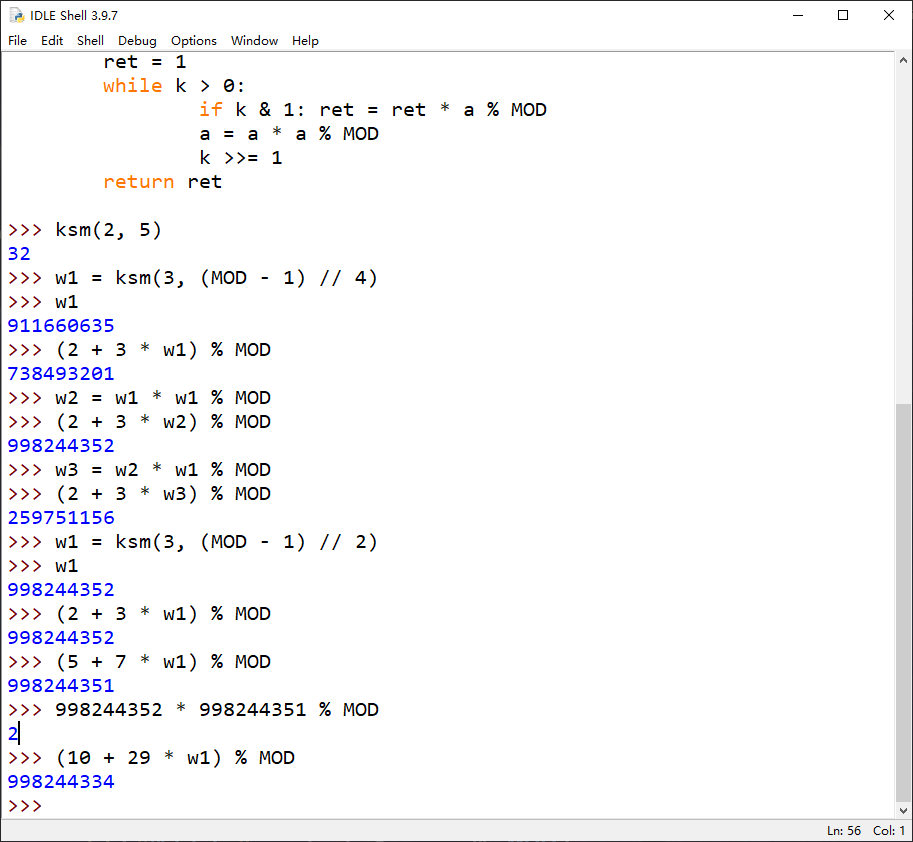
Task: Open the Window menu
Action: click(254, 41)
